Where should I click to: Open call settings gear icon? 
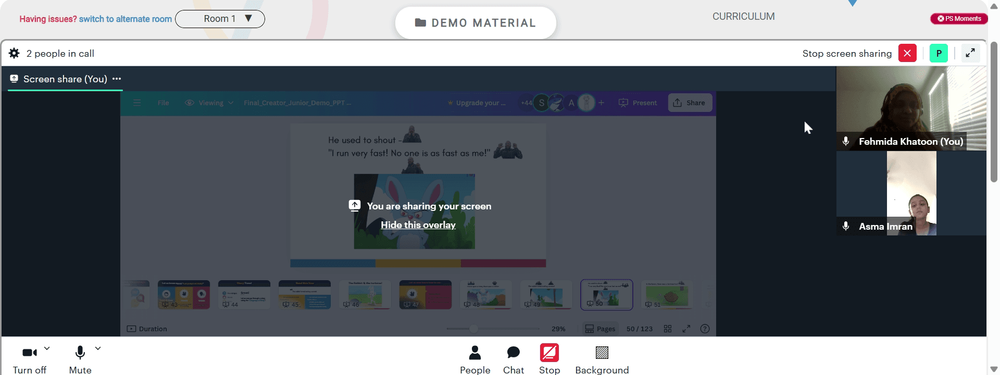(14, 54)
